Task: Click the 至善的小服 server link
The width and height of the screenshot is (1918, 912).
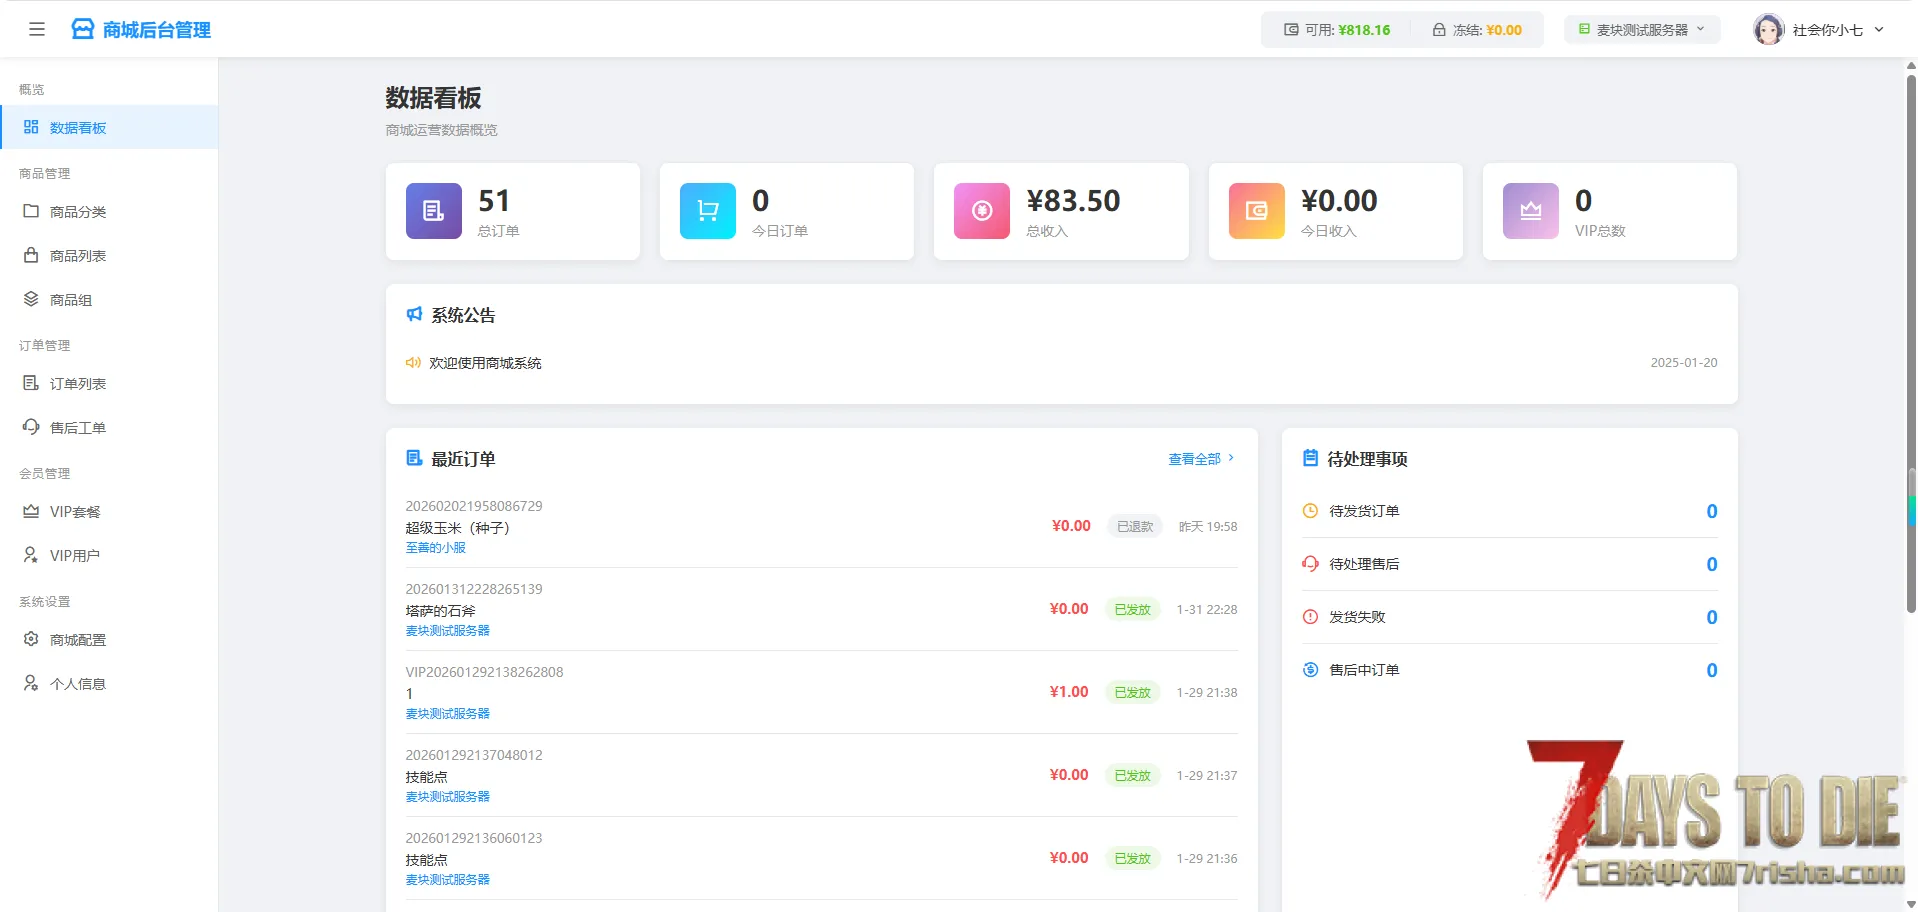Action: [x=436, y=548]
